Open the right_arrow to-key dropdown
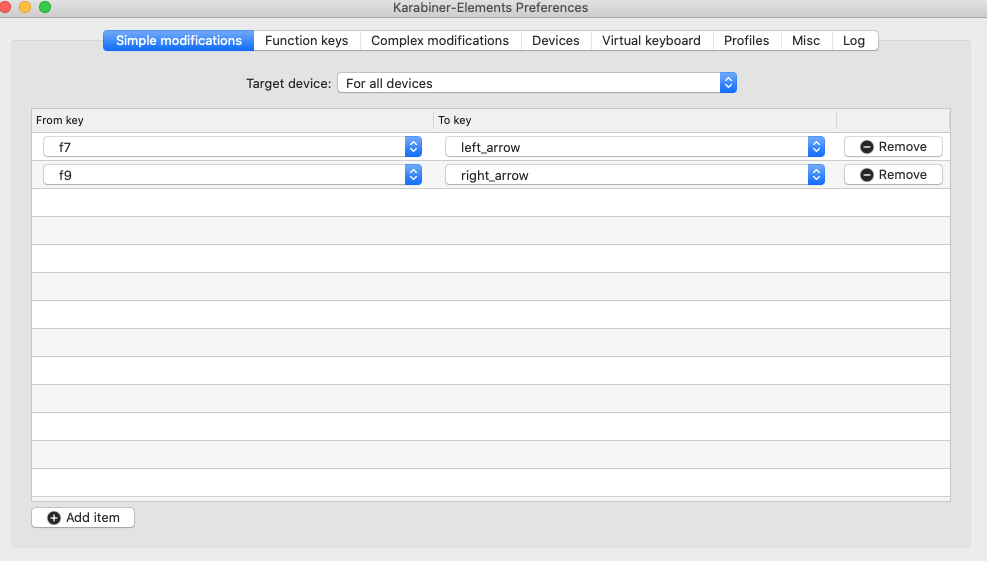Viewport: 987px width, 561px height. click(x=634, y=175)
